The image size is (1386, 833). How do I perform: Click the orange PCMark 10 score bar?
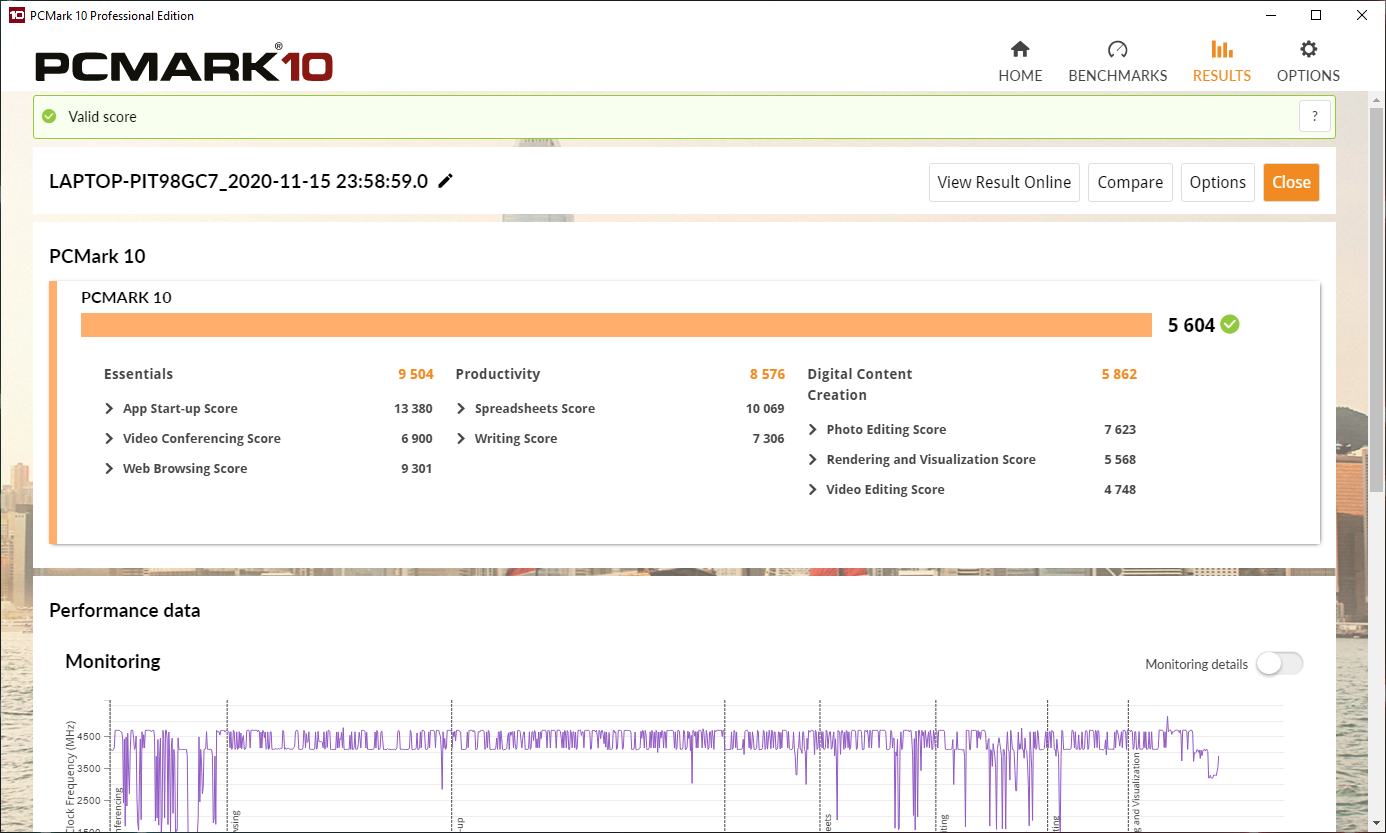616,325
